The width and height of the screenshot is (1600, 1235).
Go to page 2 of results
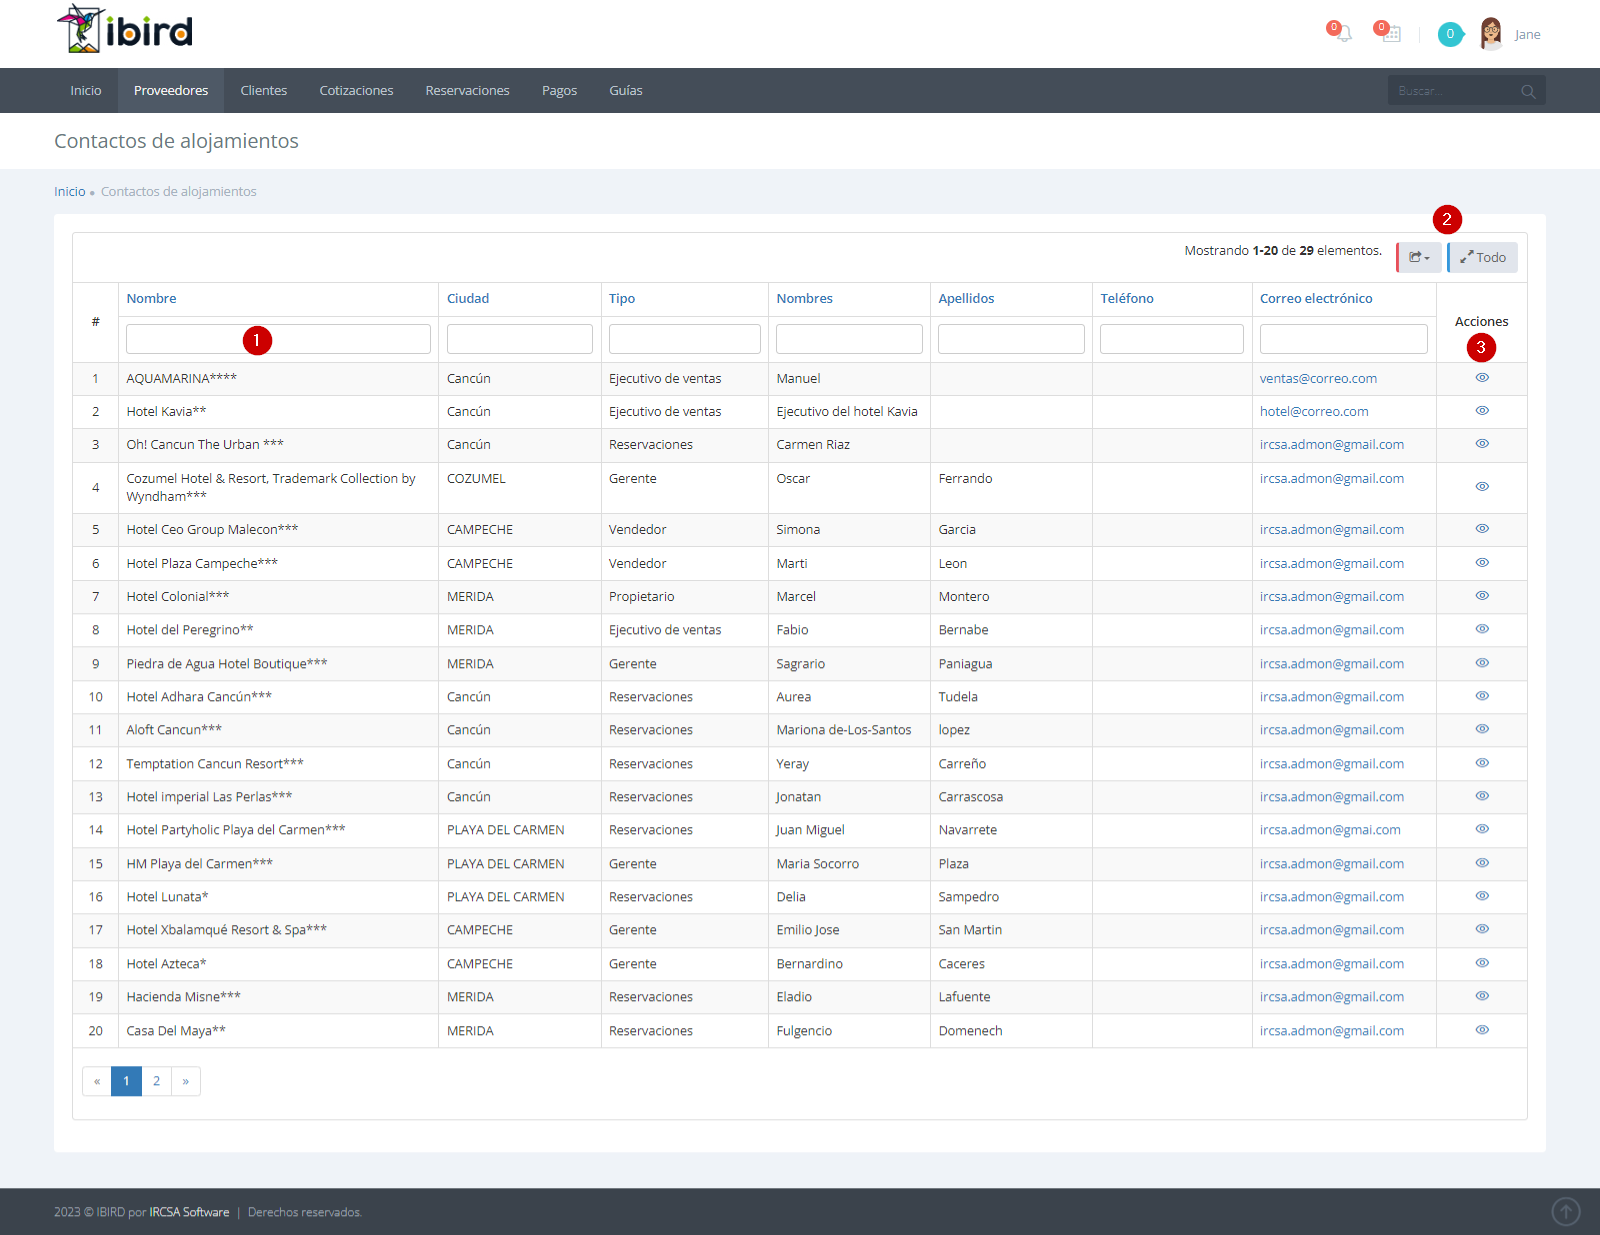coord(156,1081)
